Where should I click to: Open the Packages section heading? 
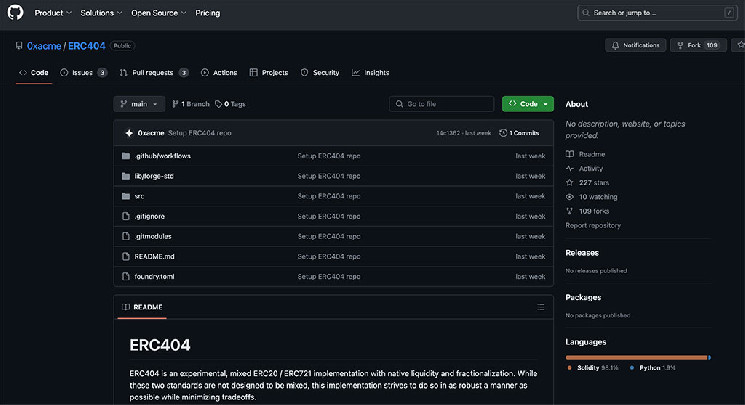point(583,298)
